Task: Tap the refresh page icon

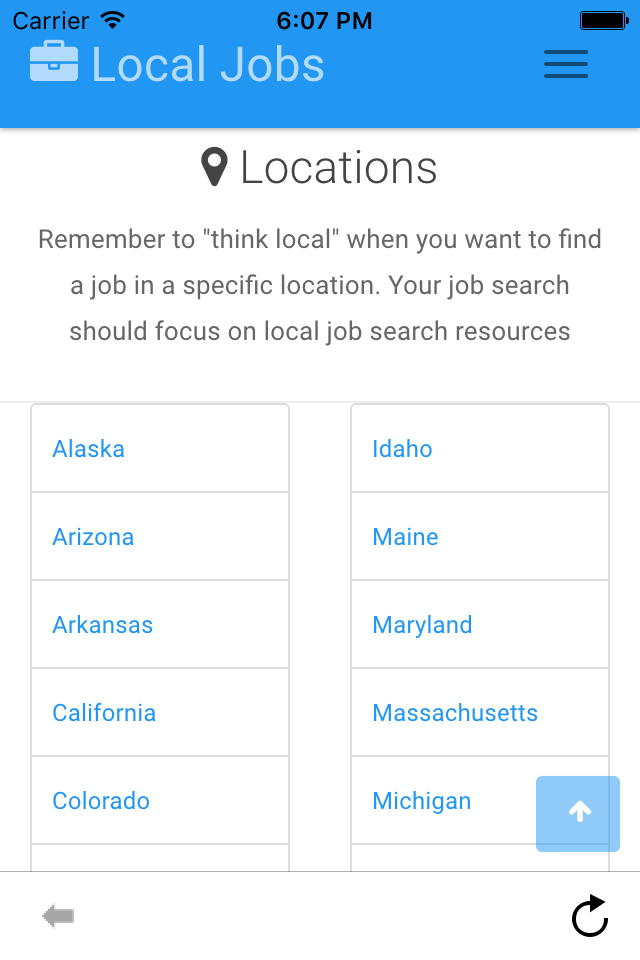Action: click(x=590, y=915)
